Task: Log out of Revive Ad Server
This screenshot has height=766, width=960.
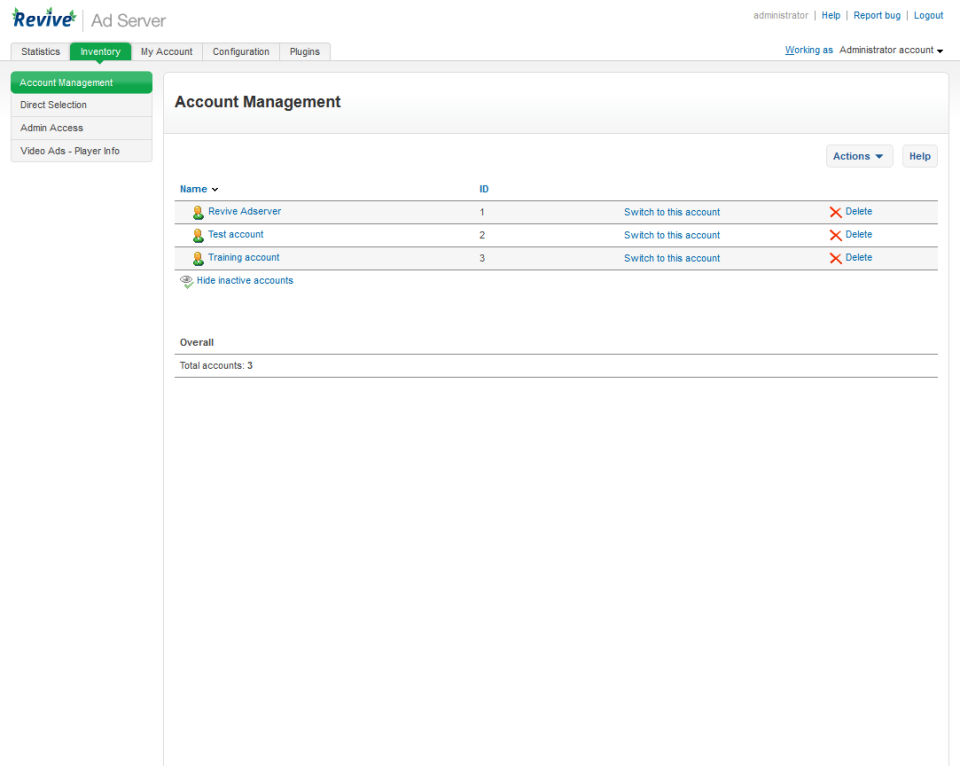Action: (928, 15)
